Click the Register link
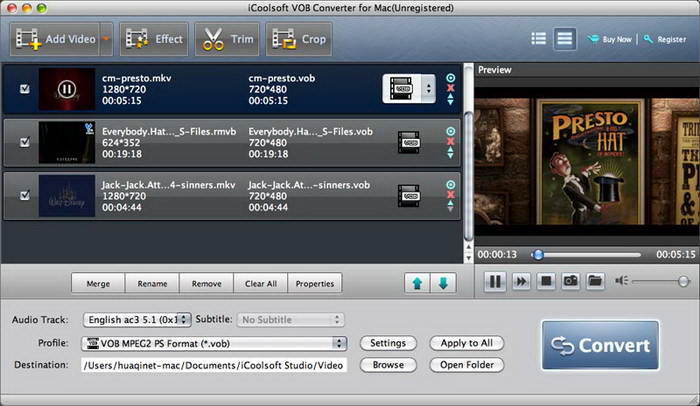The image size is (700, 406). click(x=665, y=39)
